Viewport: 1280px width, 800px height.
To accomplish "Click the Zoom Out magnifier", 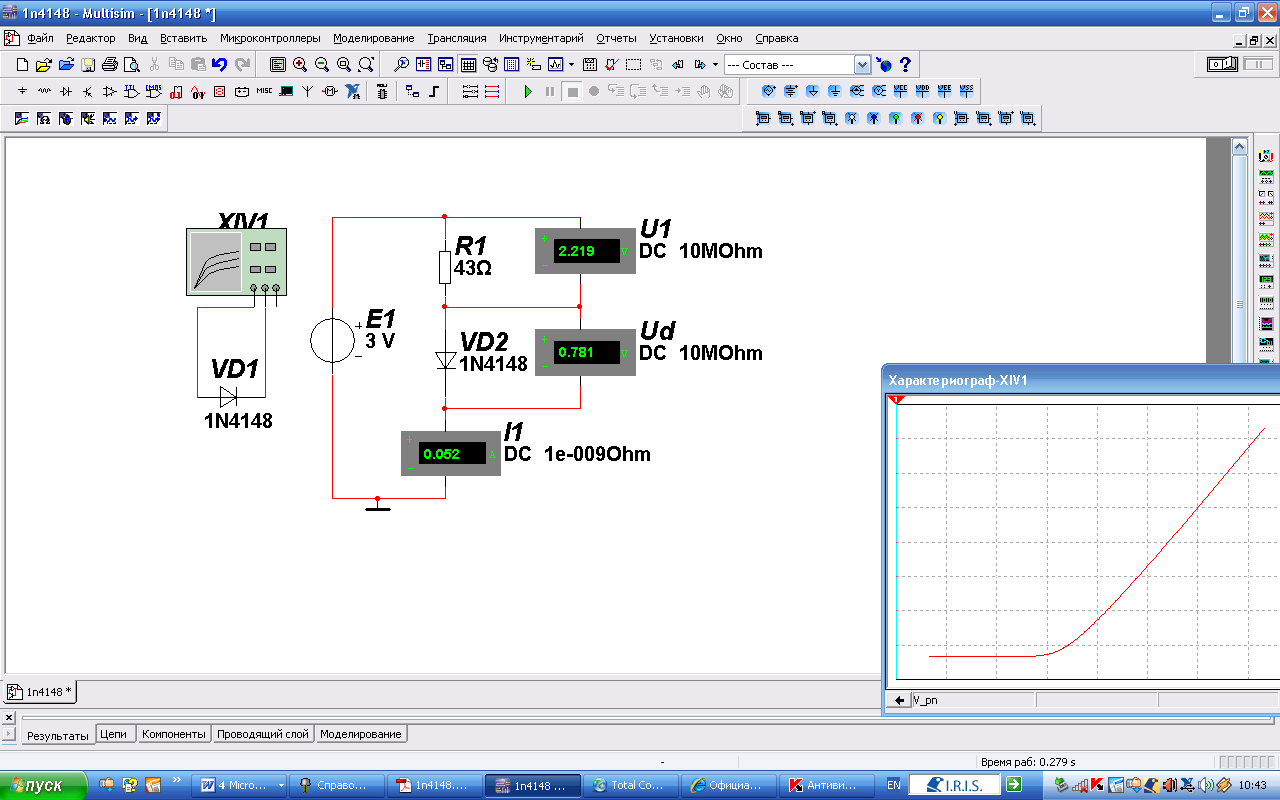I will coord(322,64).
